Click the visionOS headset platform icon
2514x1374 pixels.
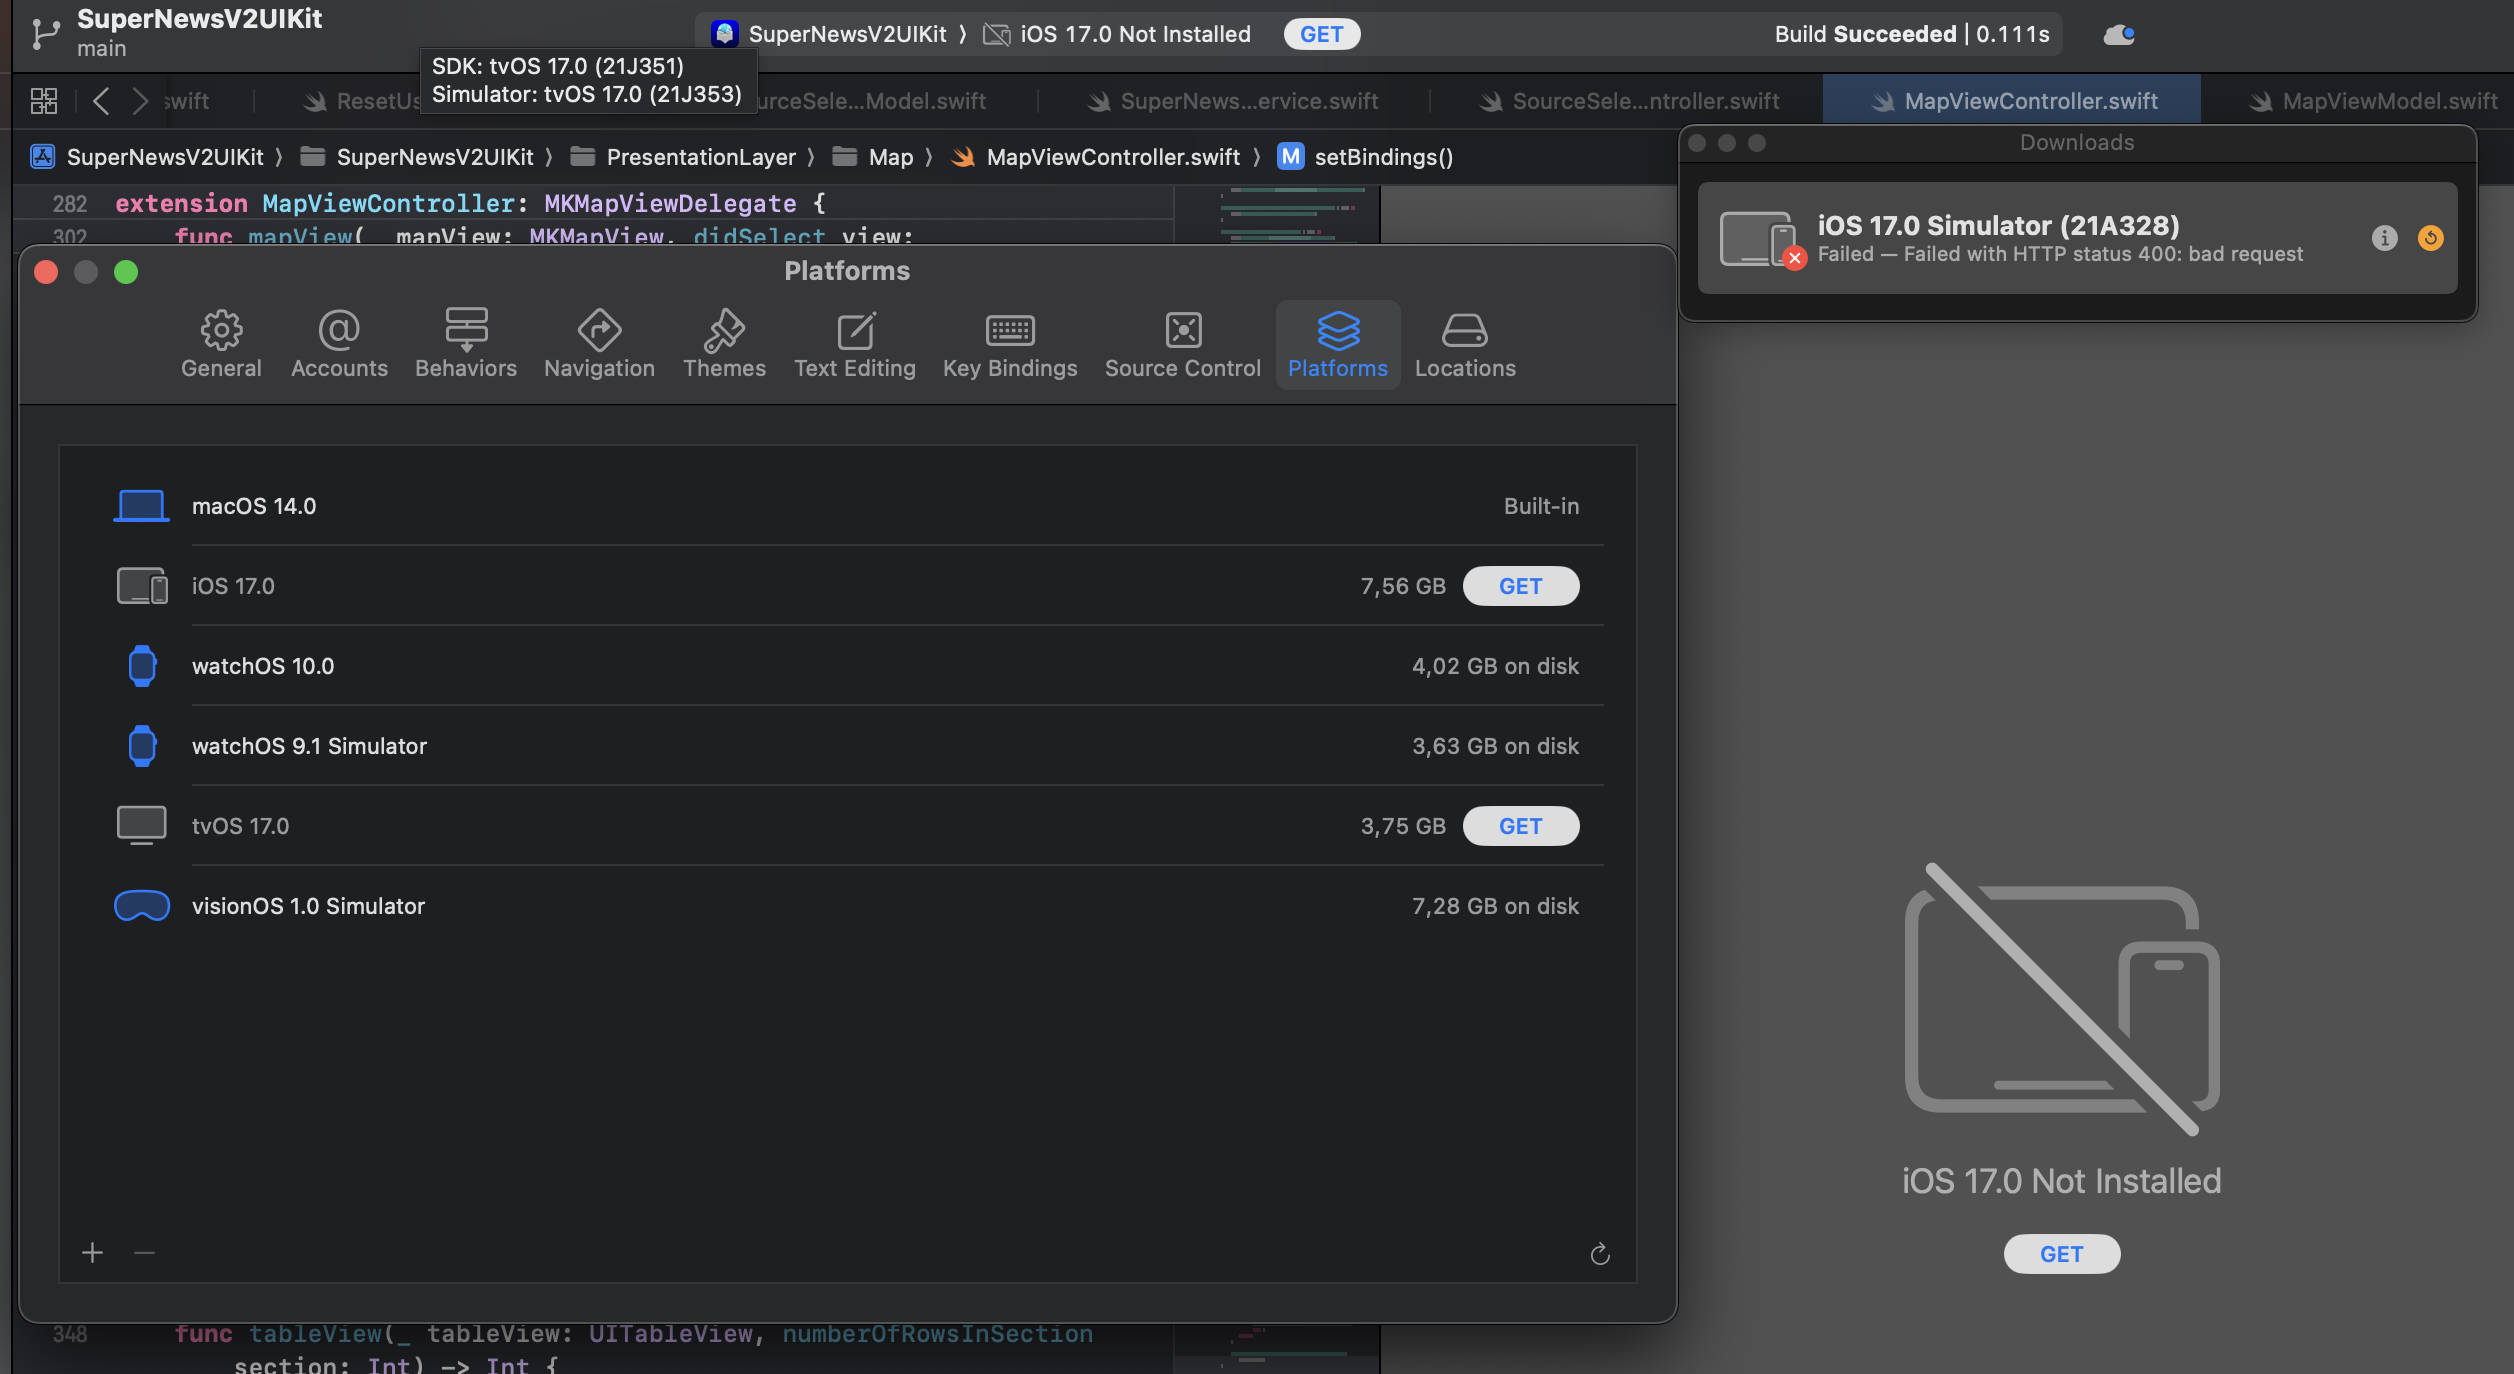[x=142, y=906]
